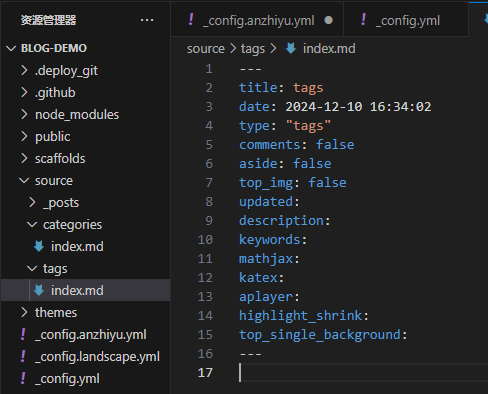This screenshot has height=394, width=488.
Task: Click YAML icon beside _config.yml in explorer
Action: point(23,378)
